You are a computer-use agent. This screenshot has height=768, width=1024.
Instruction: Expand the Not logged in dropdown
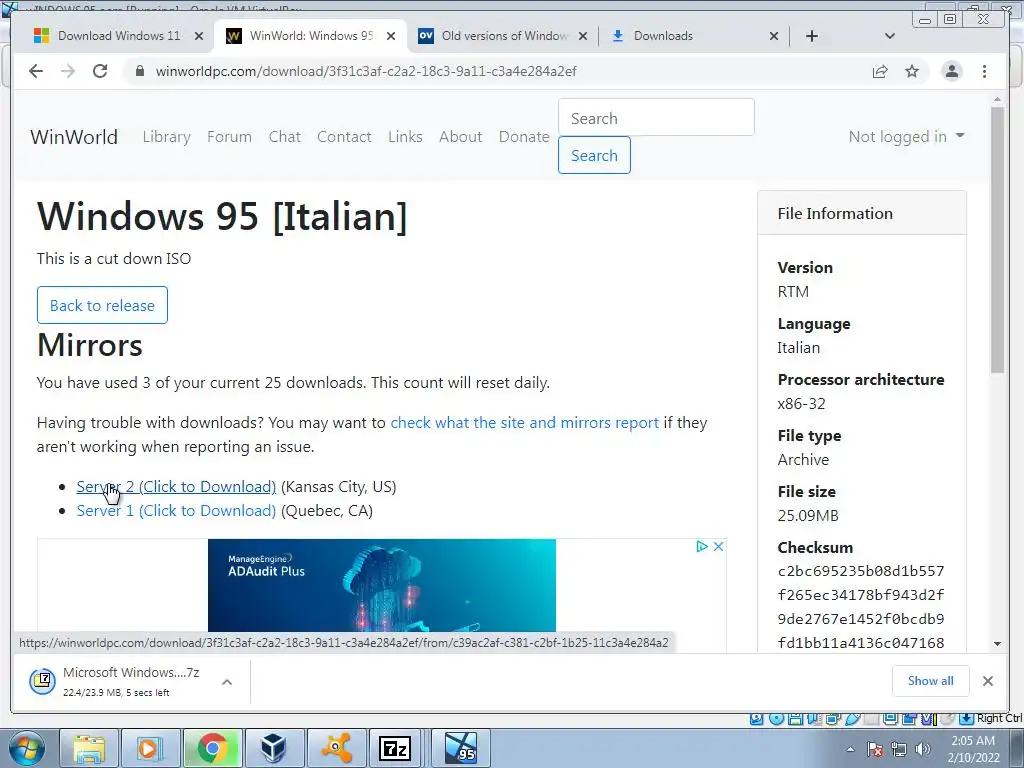tap(906, 136)
